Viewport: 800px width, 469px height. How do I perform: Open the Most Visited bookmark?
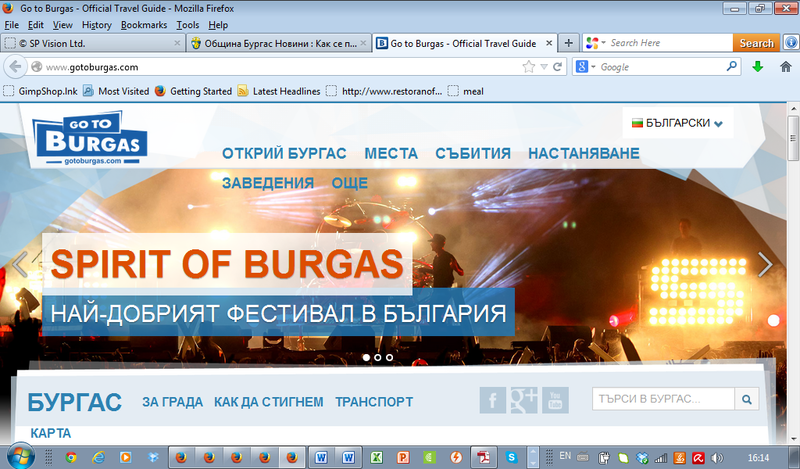[116, 91]
